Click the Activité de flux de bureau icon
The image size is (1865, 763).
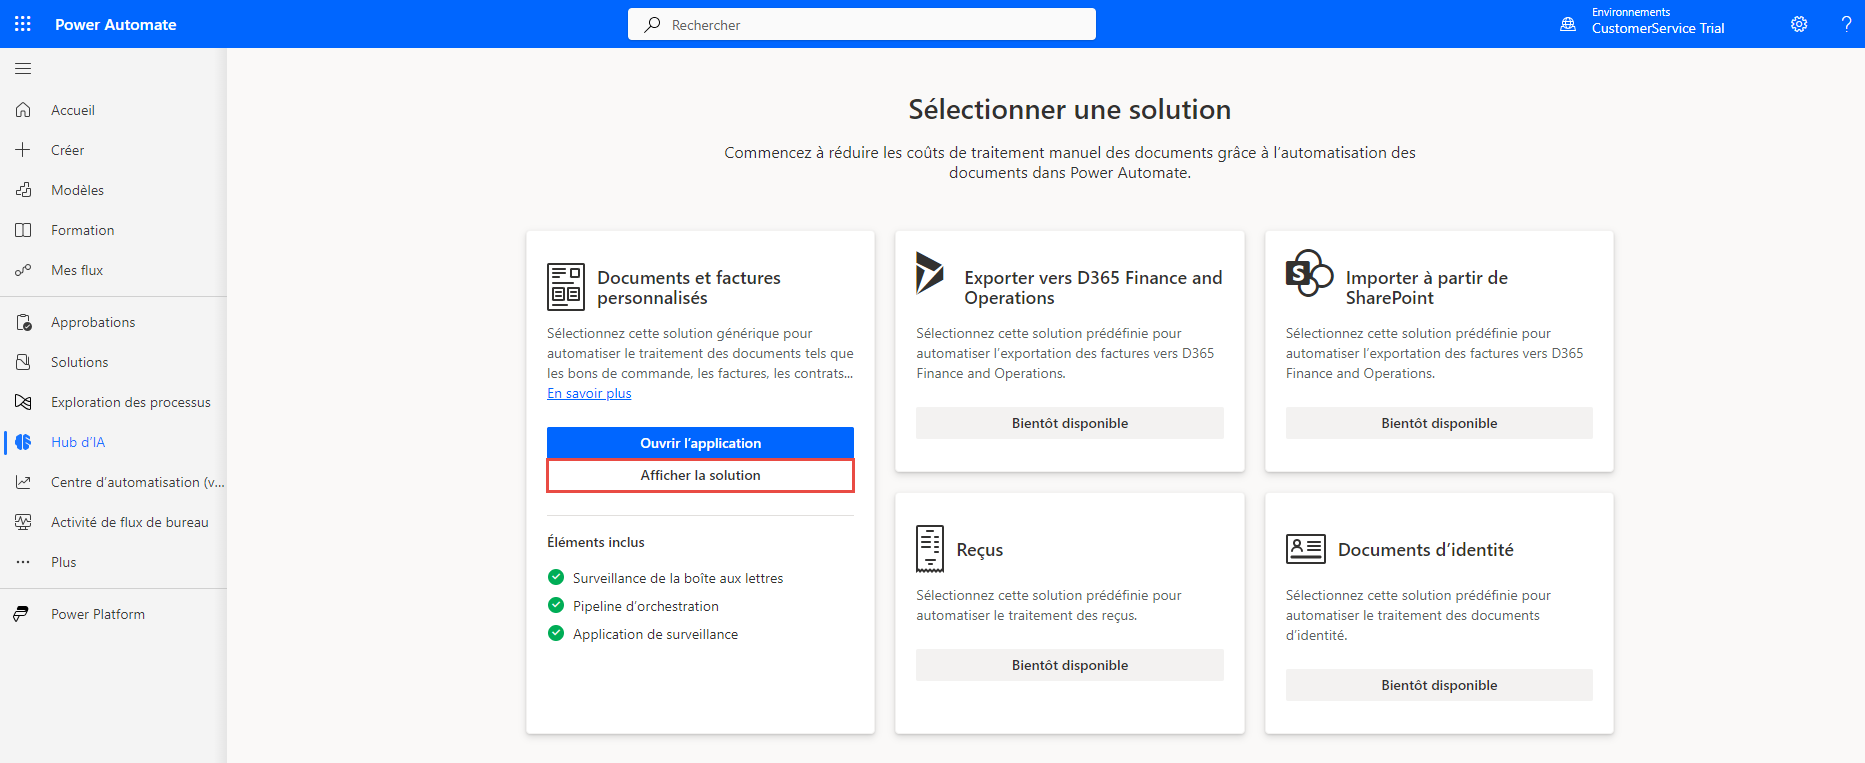click(23, 522)
